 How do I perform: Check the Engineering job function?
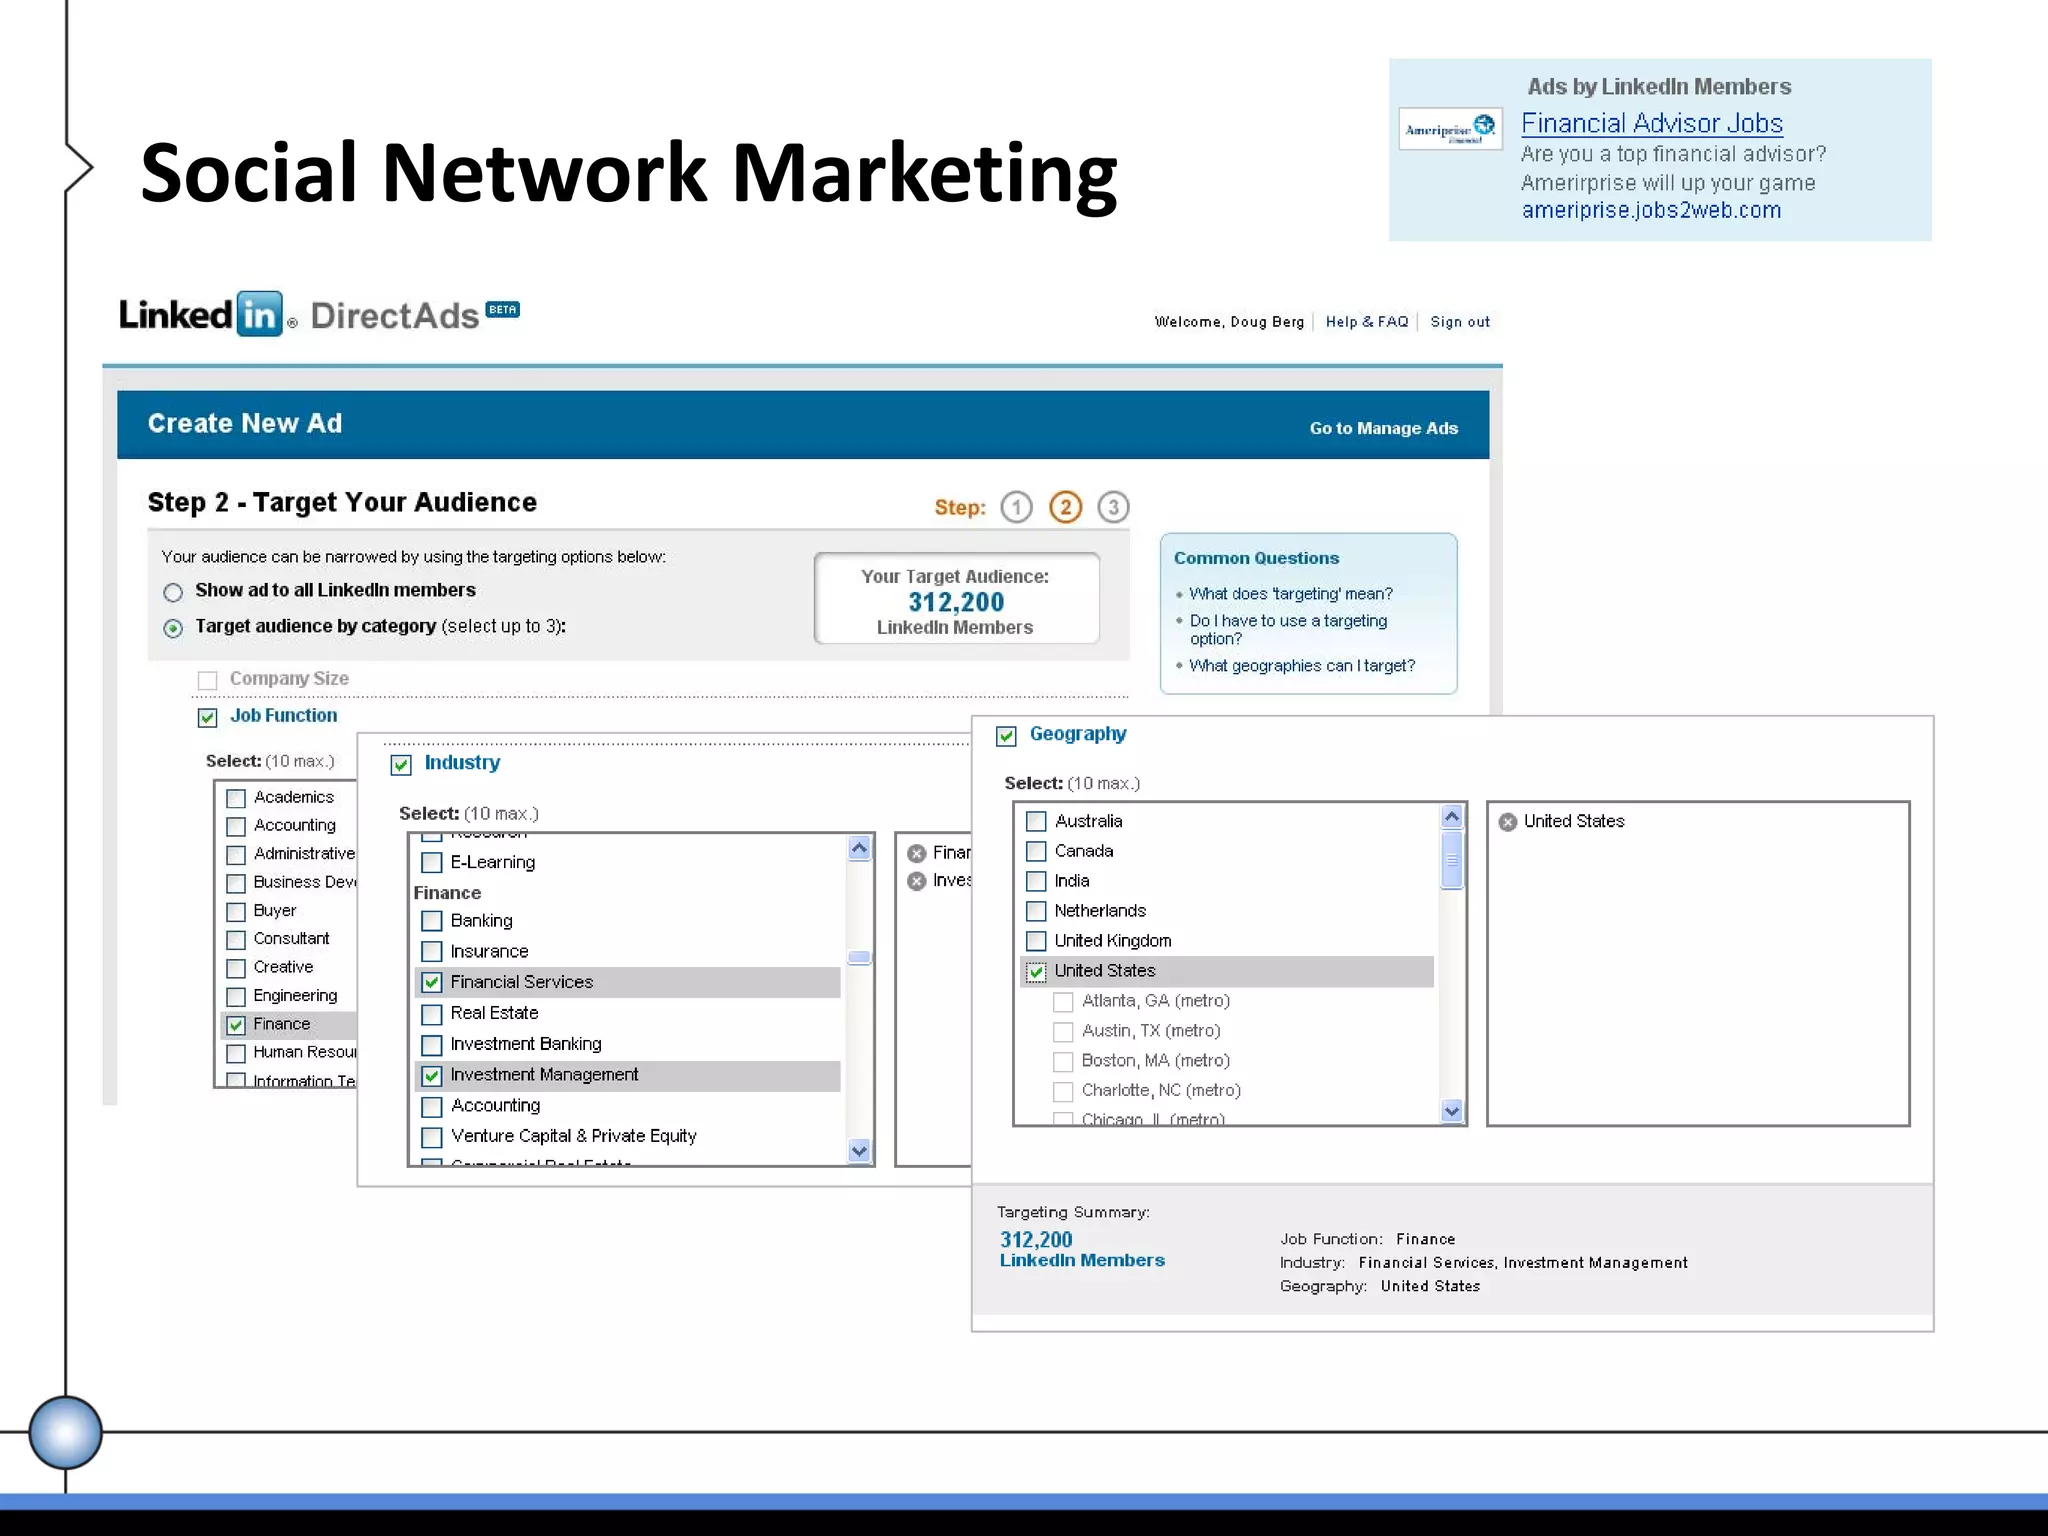point(236,997)
